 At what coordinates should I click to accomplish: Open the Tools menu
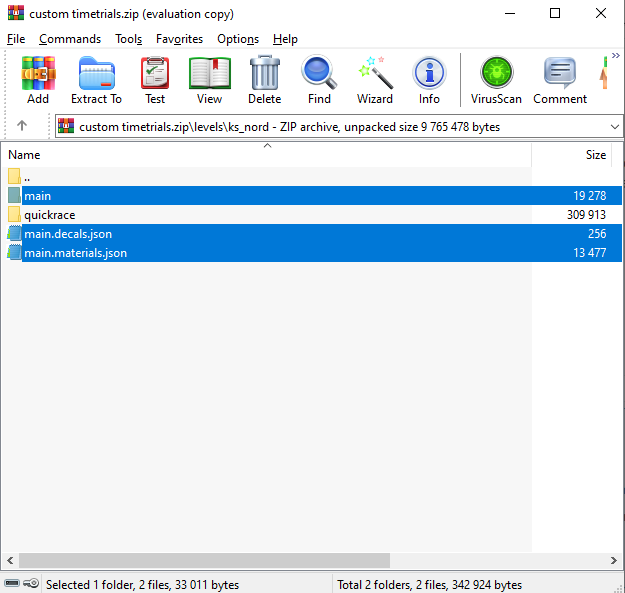[x=128, y=39]
